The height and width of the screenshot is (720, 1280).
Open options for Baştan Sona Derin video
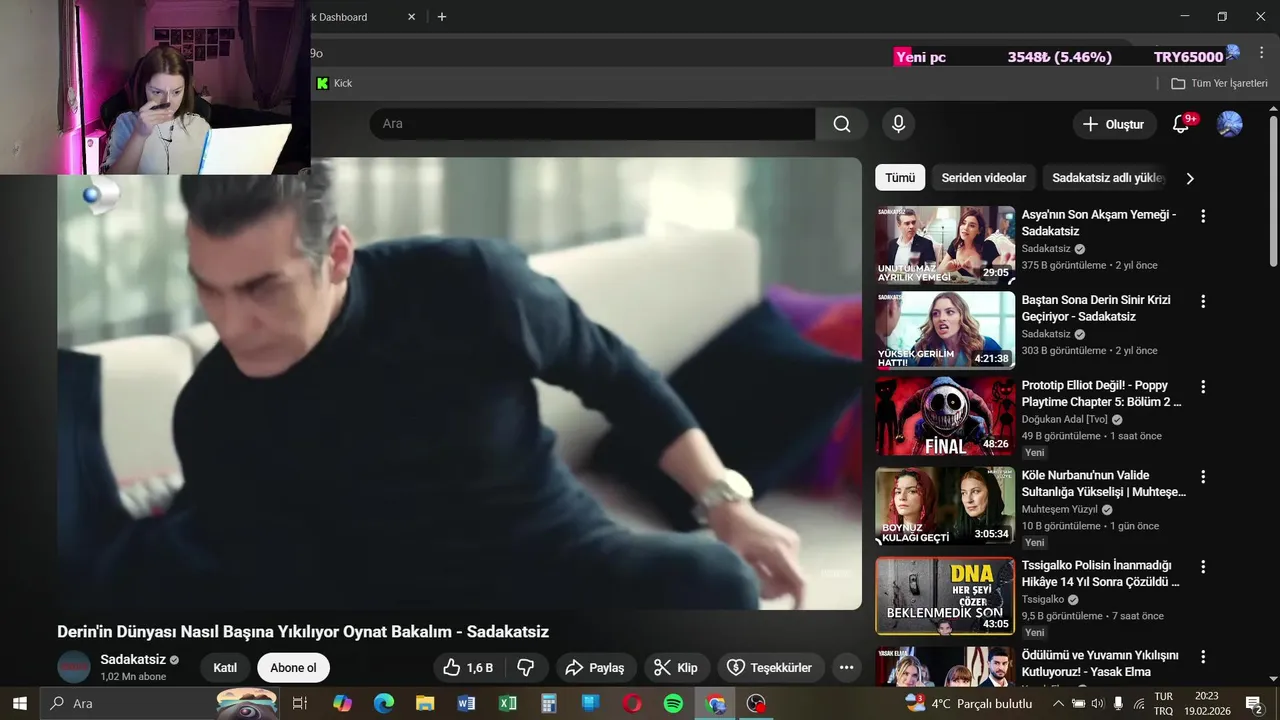(1203, 301)
